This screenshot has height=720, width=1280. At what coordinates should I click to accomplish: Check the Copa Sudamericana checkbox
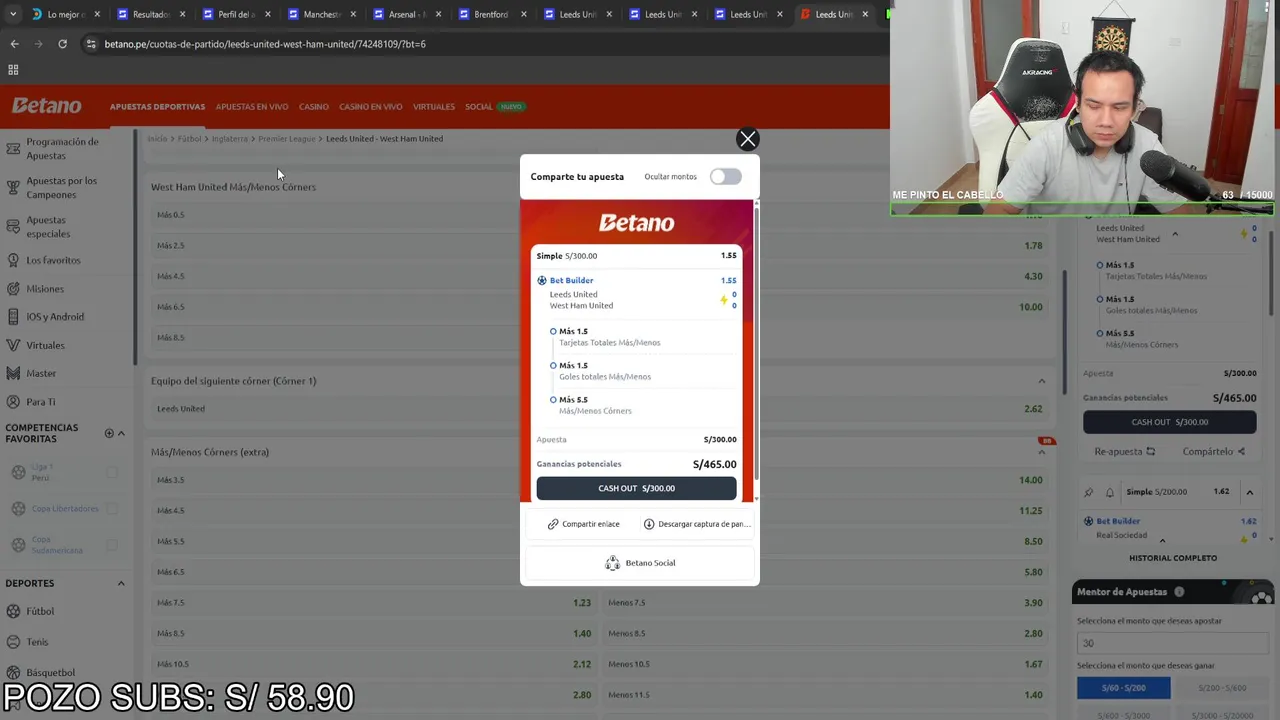point(112,545)
